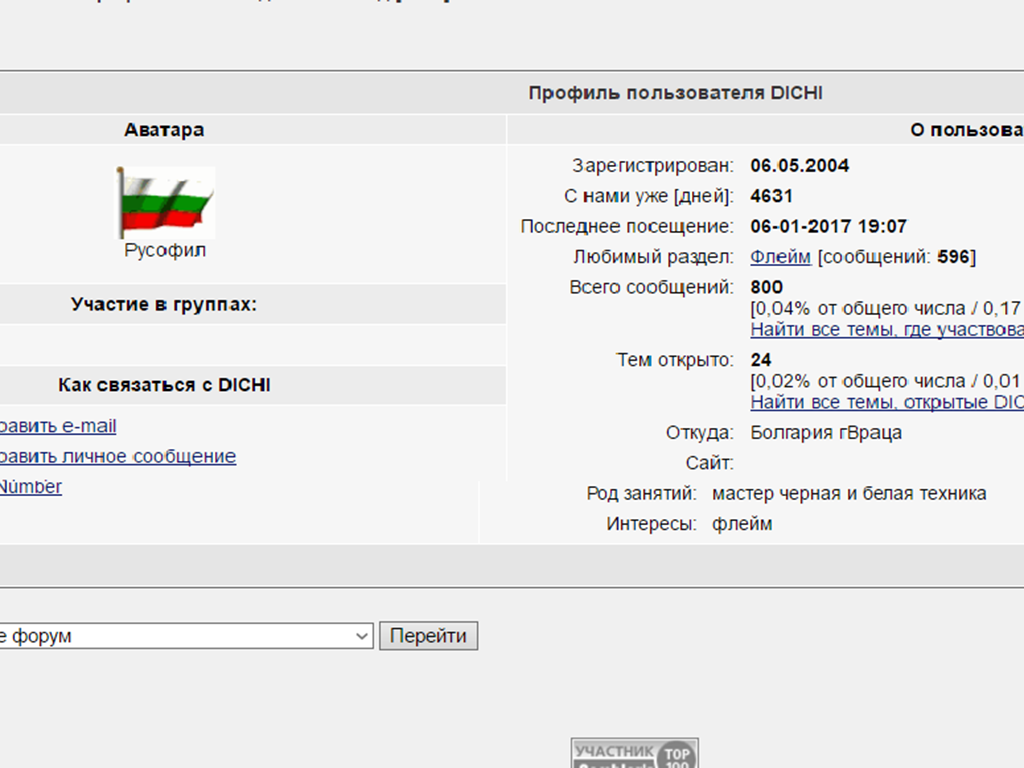Open the forum selection dropdown

[x=185, y=636]
